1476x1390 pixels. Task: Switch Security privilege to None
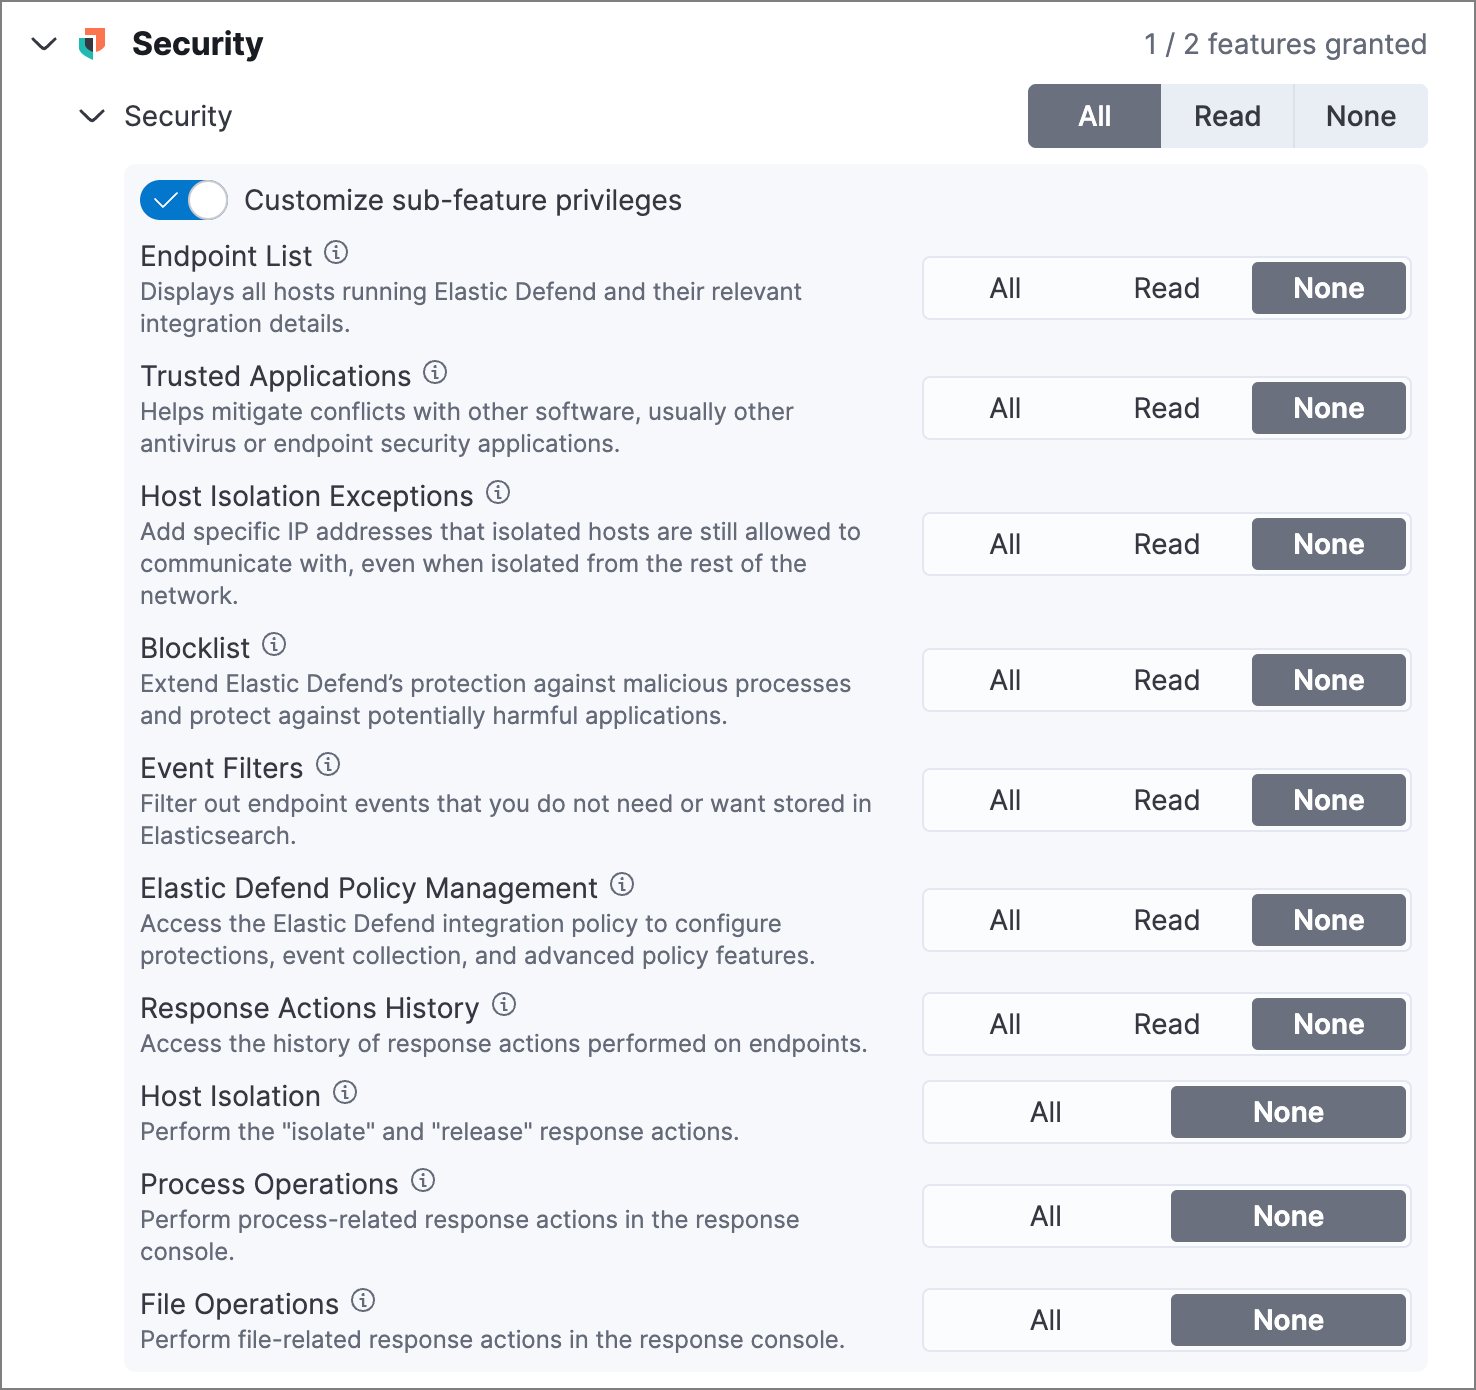[1360, 116]
